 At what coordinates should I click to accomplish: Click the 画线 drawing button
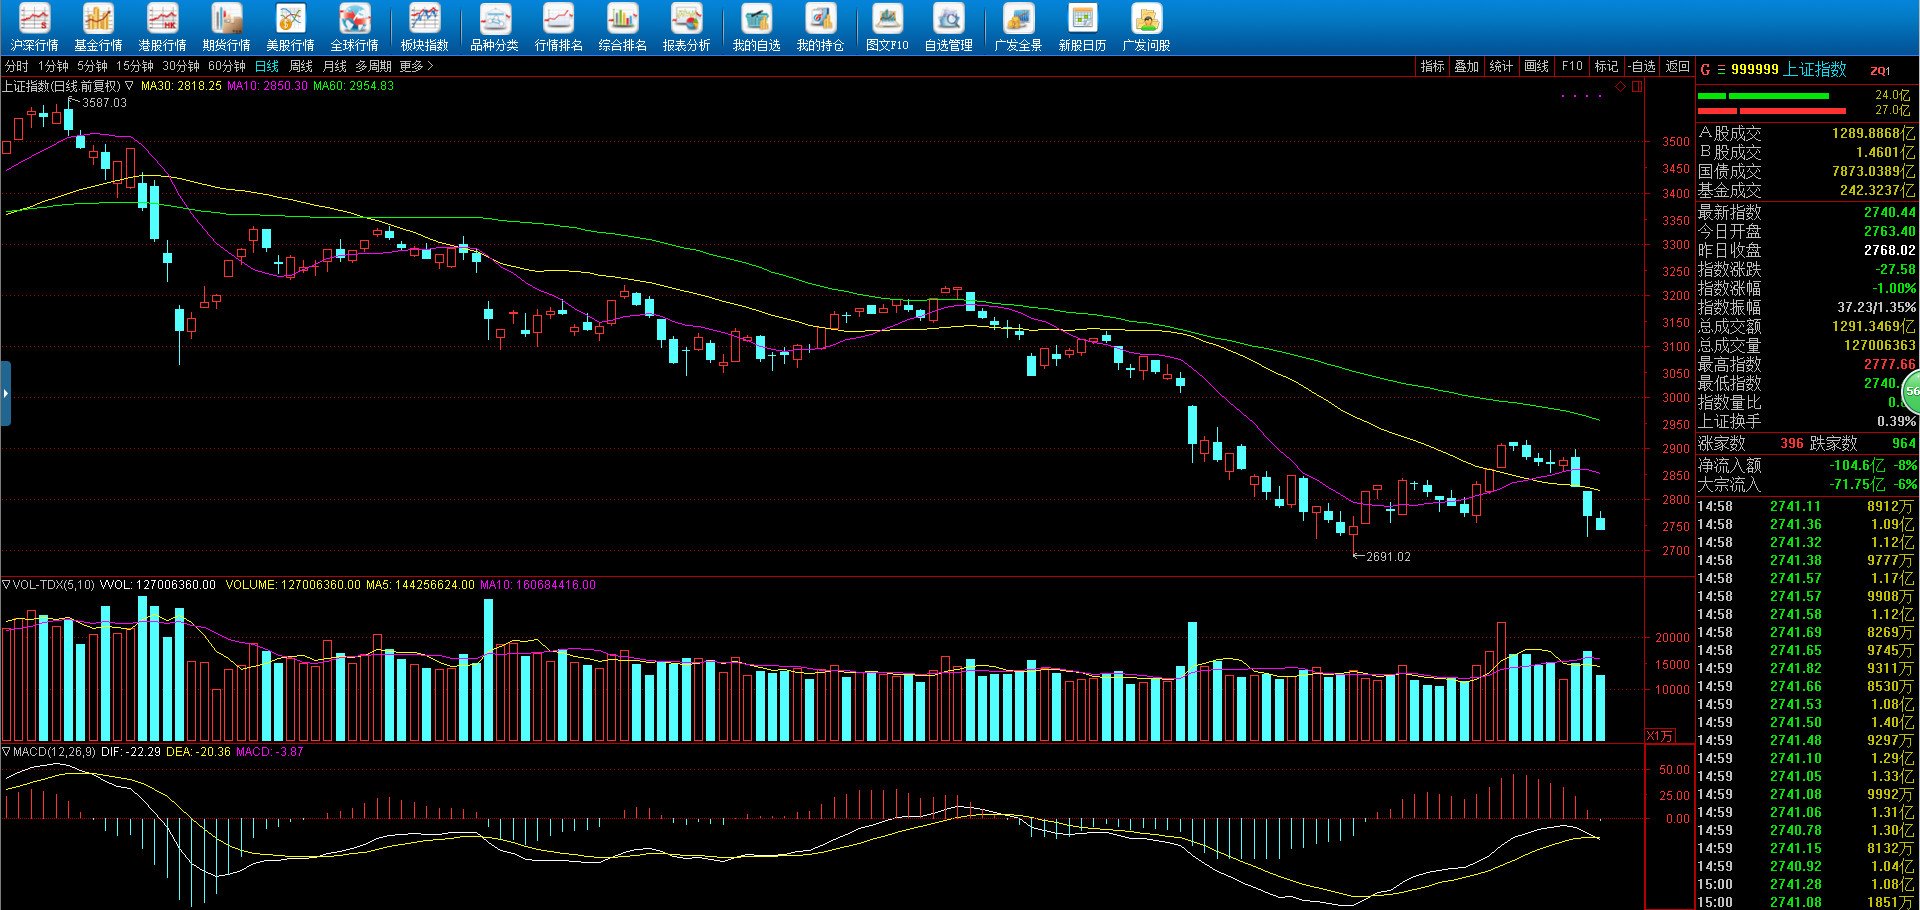(1536, 66)
